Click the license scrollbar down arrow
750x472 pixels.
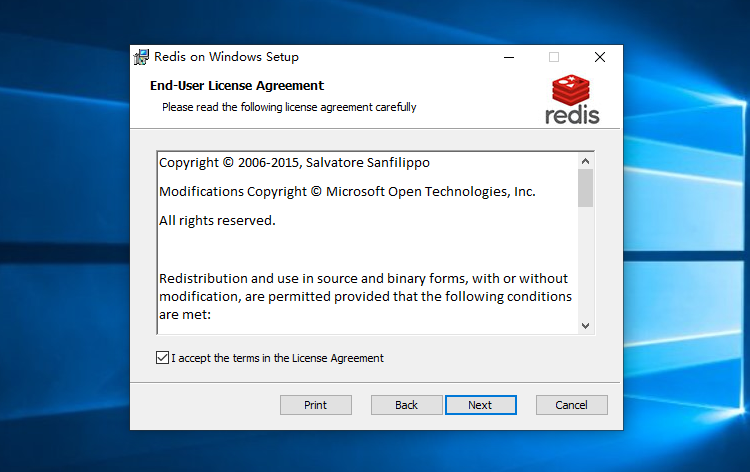click(585, 326)
